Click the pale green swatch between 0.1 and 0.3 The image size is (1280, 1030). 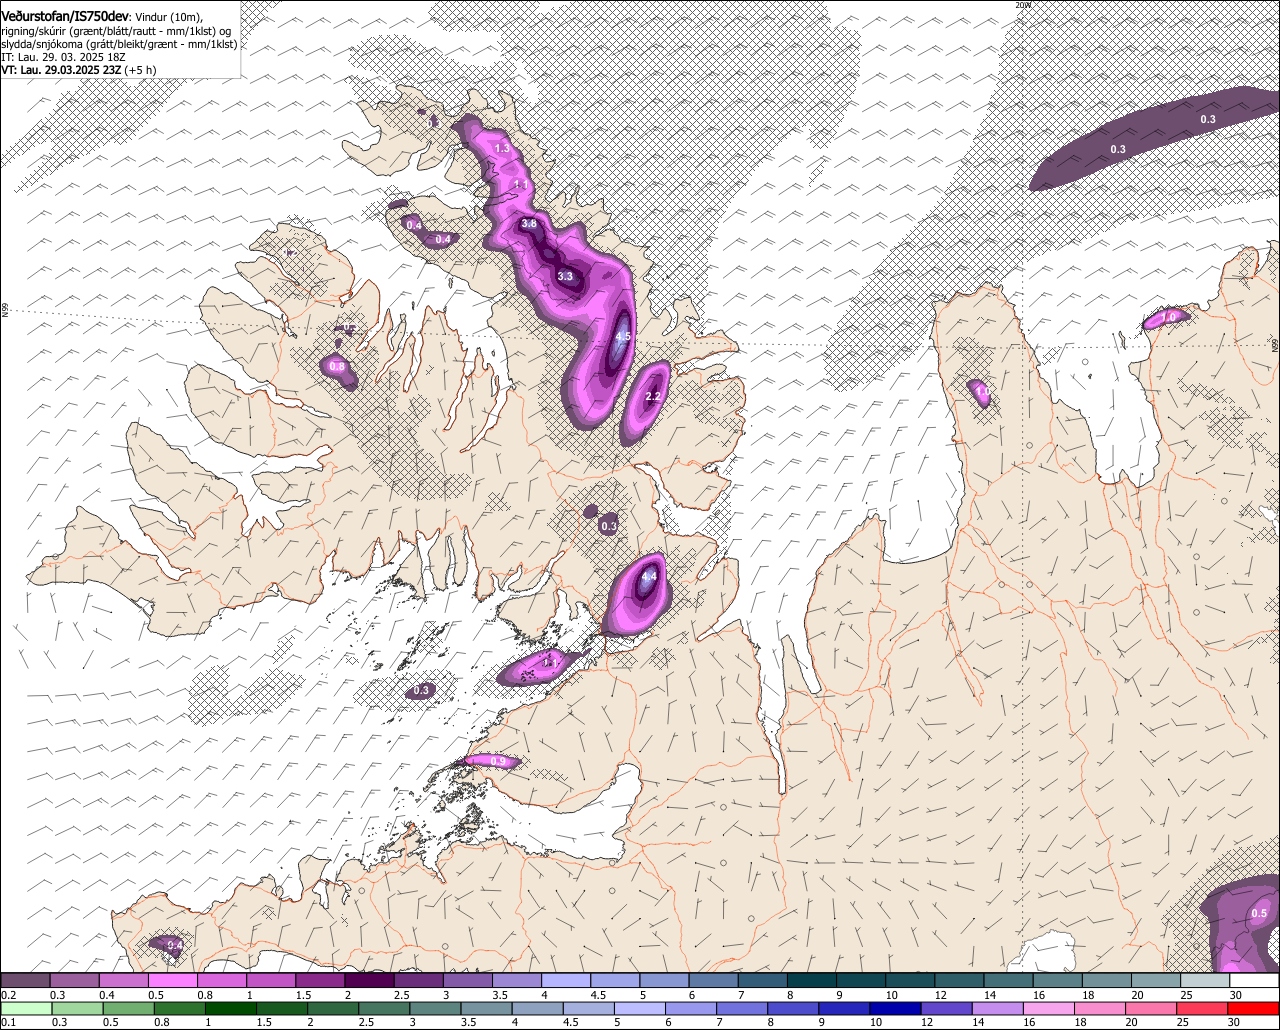point(25,1008)
